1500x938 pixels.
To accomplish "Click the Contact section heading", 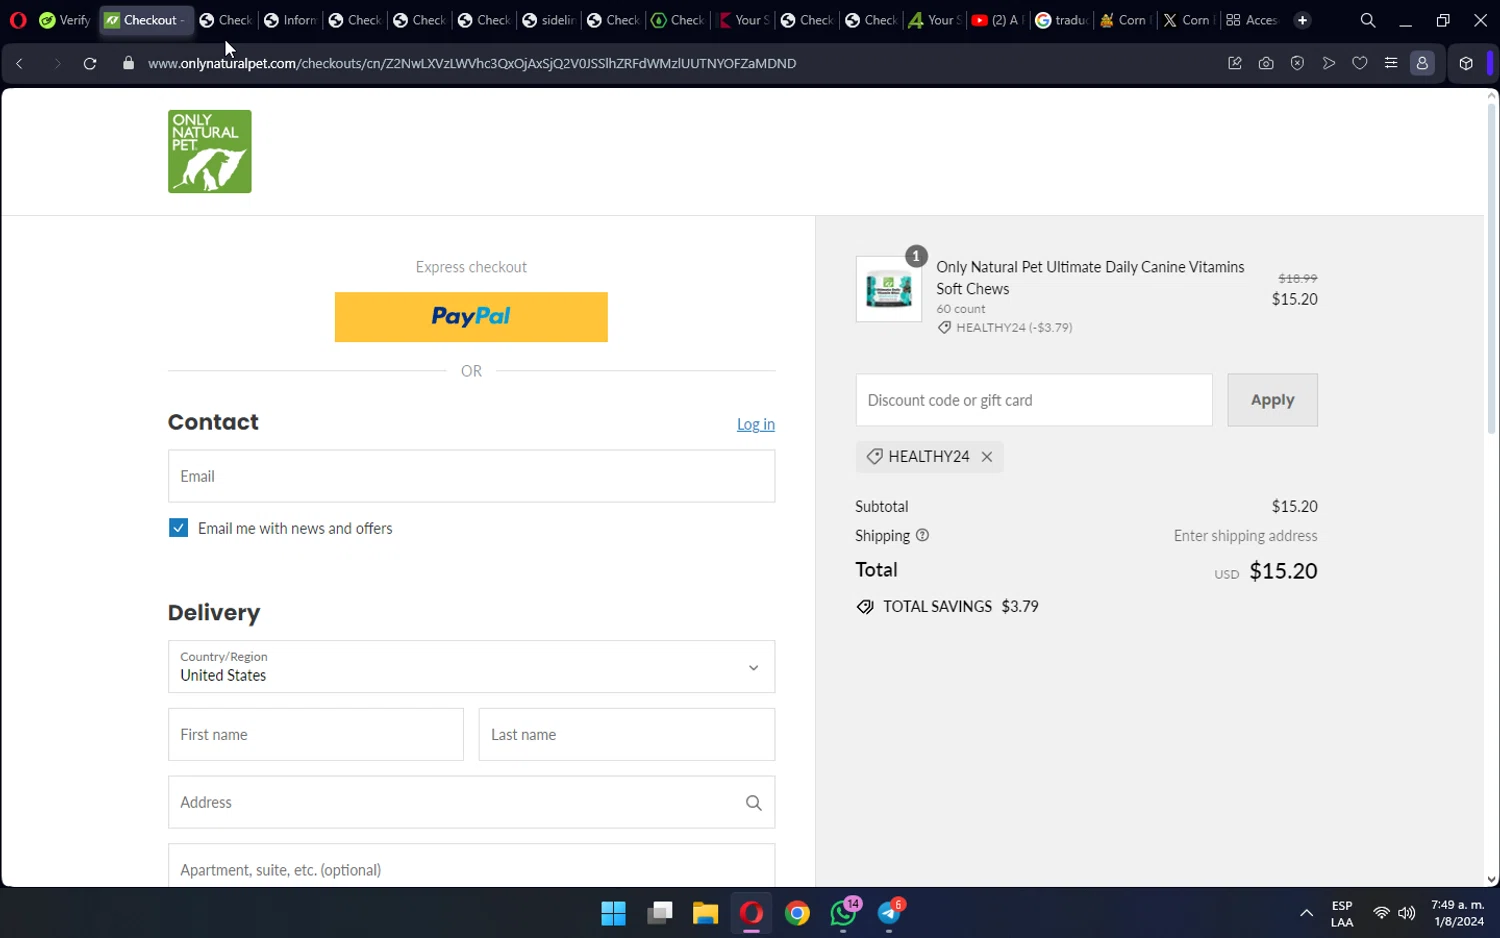I will coord(213,422).
